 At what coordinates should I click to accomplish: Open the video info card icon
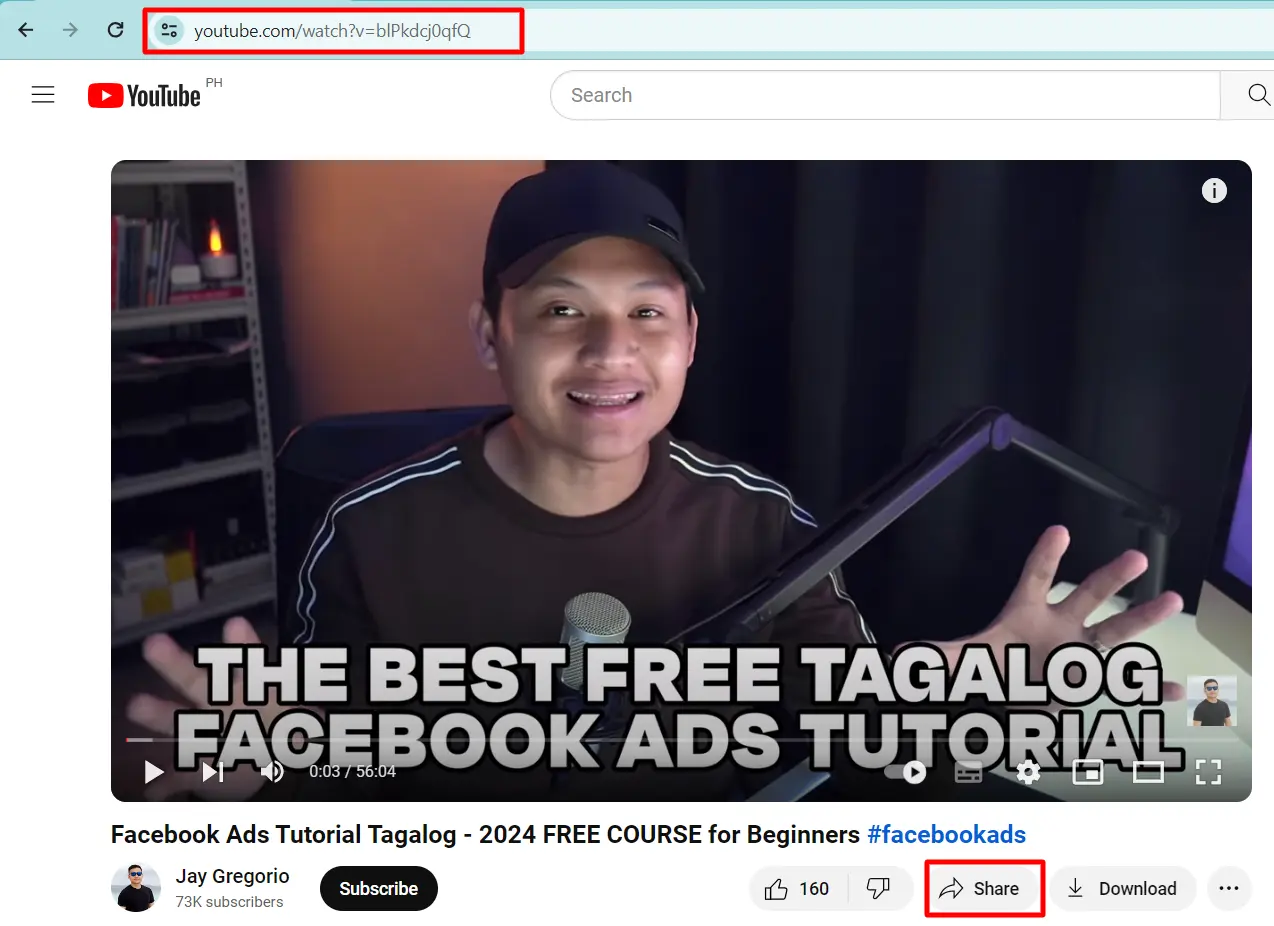tap(1214, 190)
